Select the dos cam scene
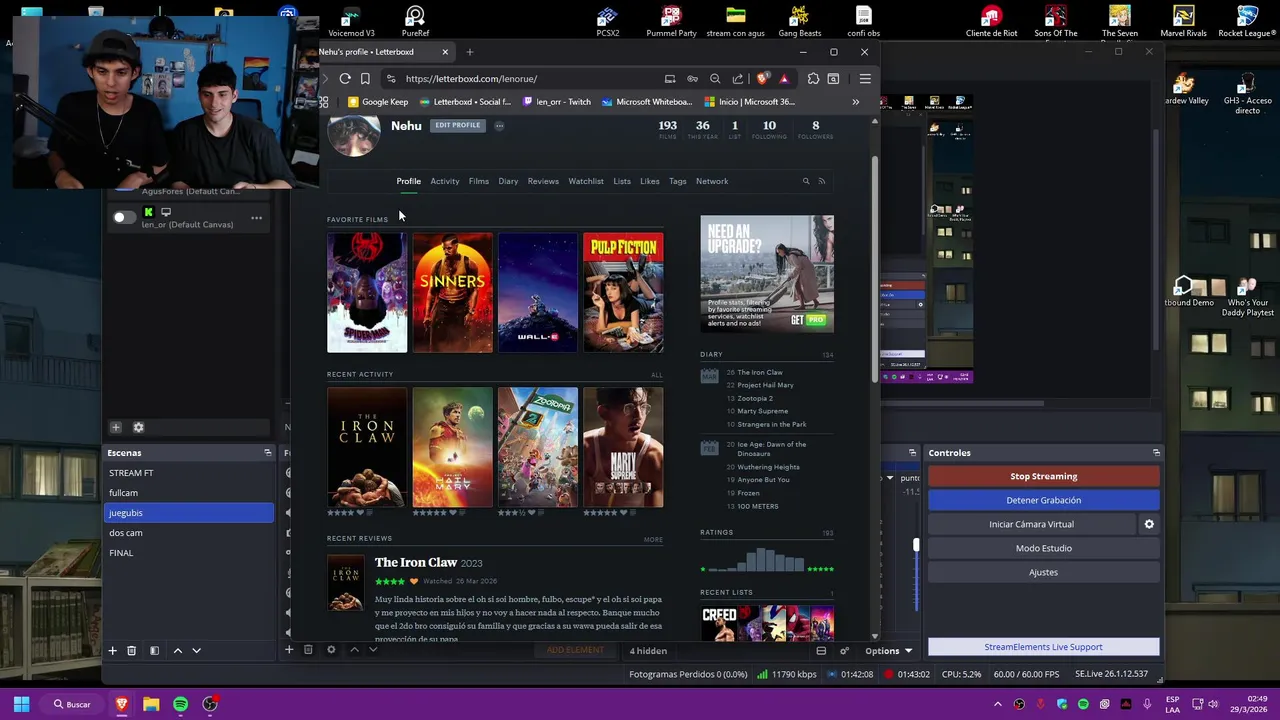Screen dimensions: 1280x720 point(189,533)
